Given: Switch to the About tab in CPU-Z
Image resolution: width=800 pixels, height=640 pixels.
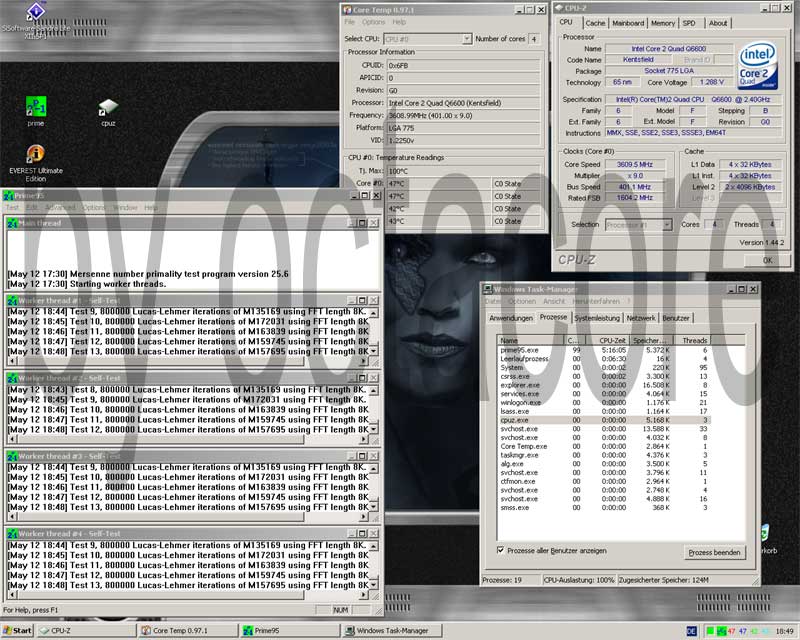Looking at the screenshot, I should click(718, 23).
